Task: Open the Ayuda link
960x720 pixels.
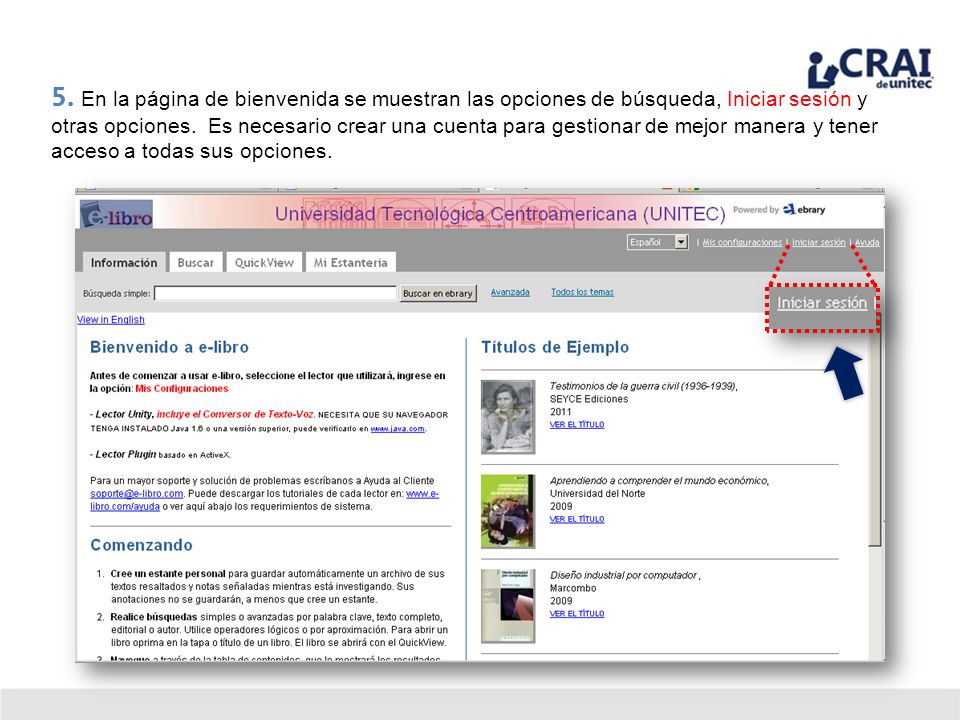Action: [867, 242]
